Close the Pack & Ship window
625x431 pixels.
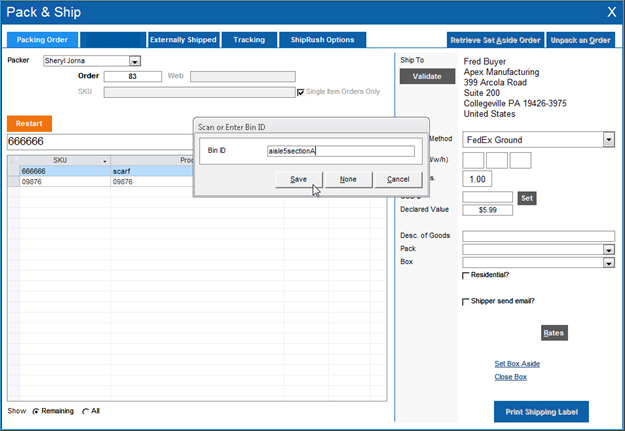tap(611, 12)
